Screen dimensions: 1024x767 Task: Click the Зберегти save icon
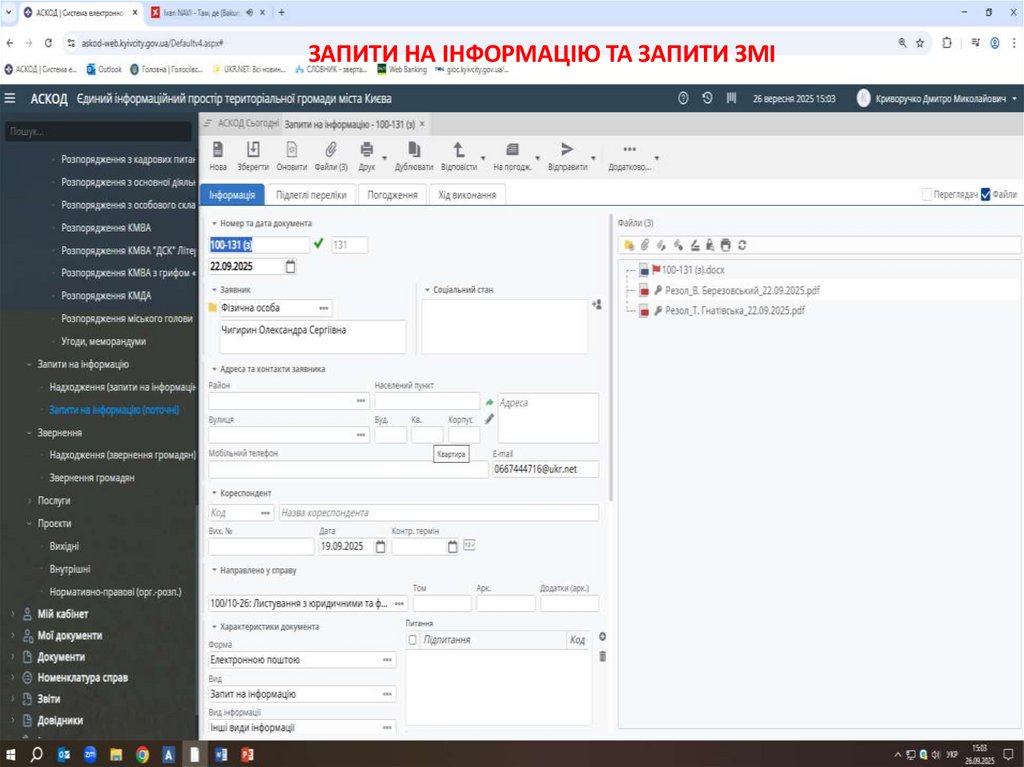(x=253, y=150)
